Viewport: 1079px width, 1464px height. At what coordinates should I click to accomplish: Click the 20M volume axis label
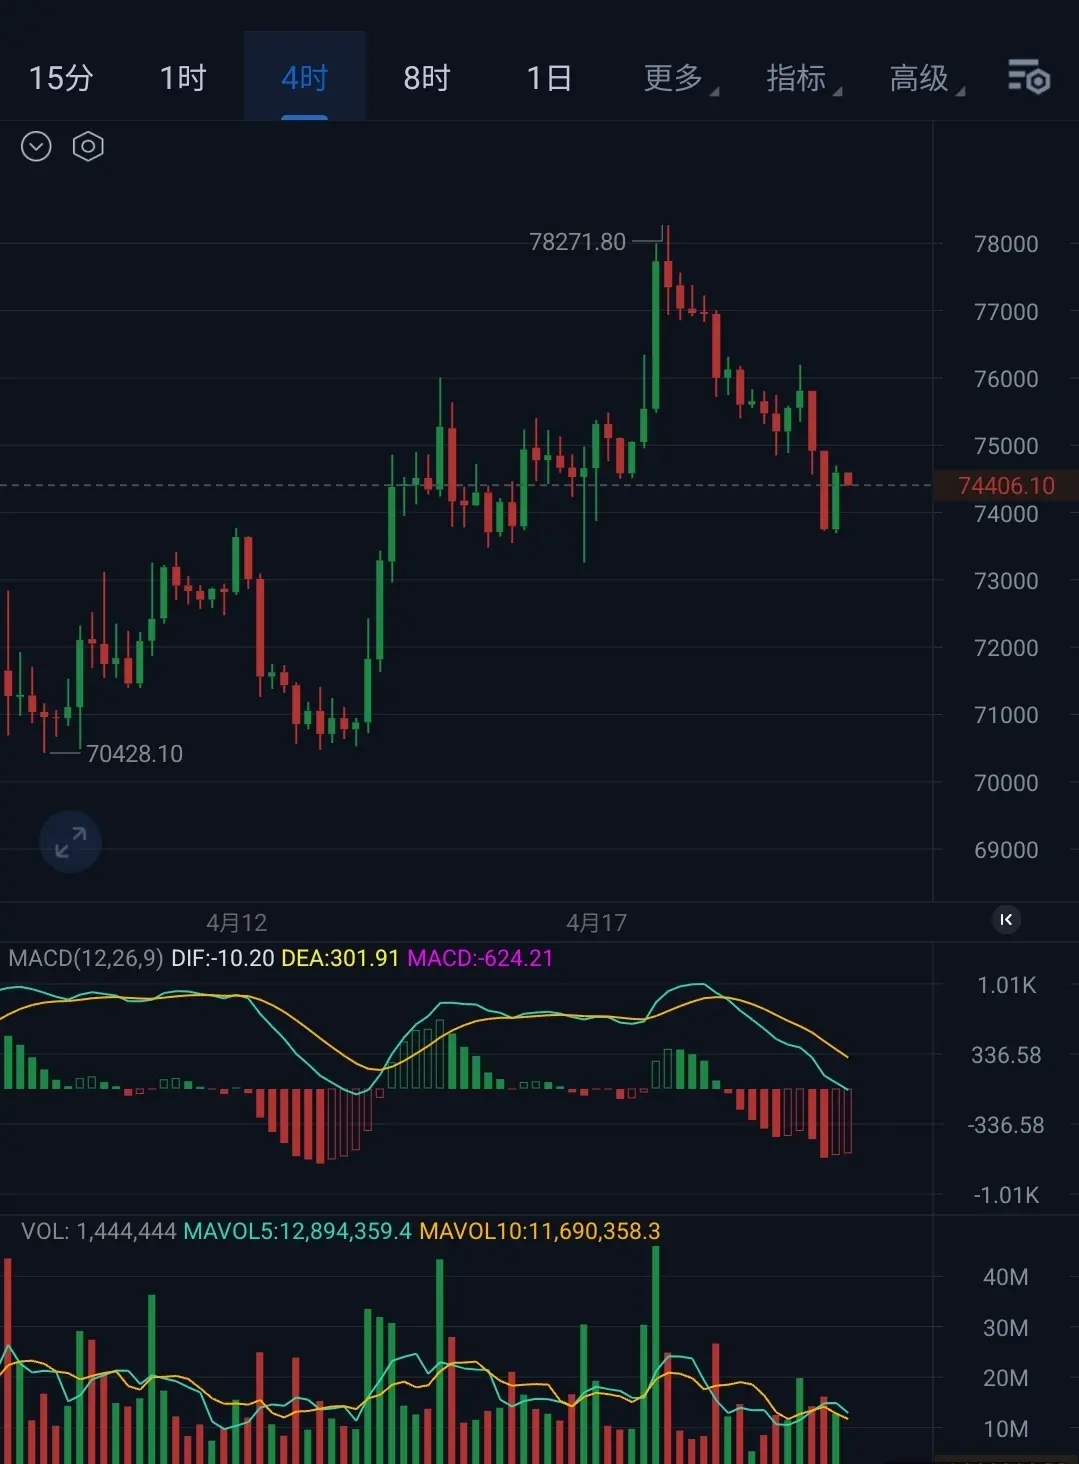point(1006,1378)
